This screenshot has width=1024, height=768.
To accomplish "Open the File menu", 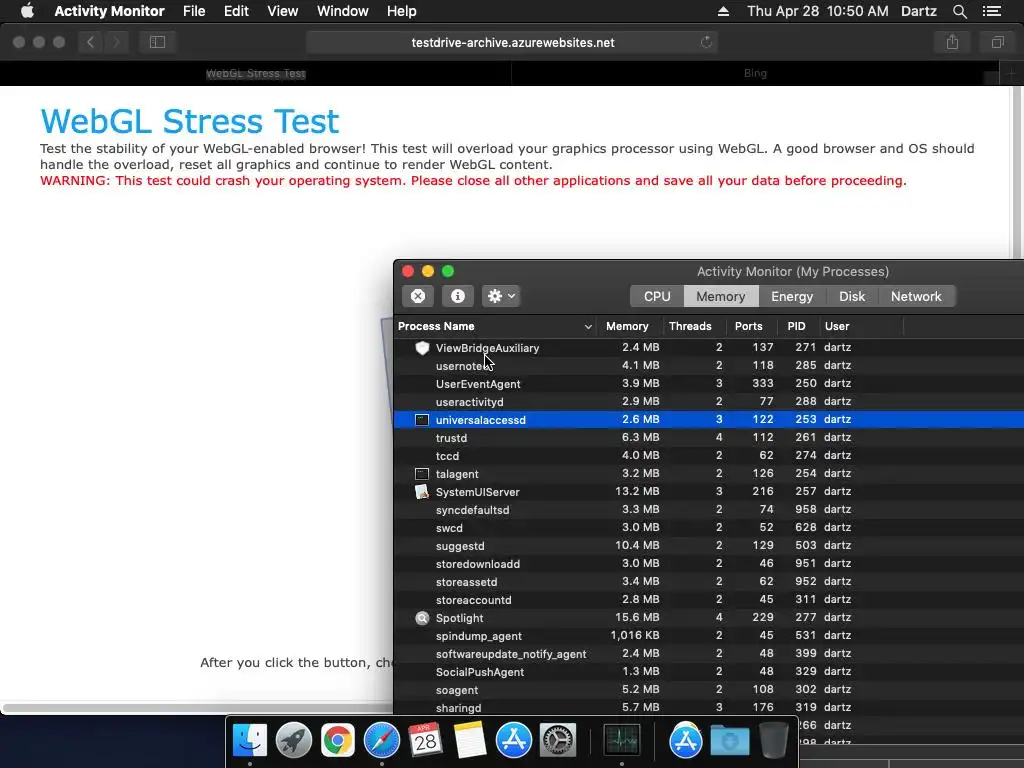I will (194, 11).
